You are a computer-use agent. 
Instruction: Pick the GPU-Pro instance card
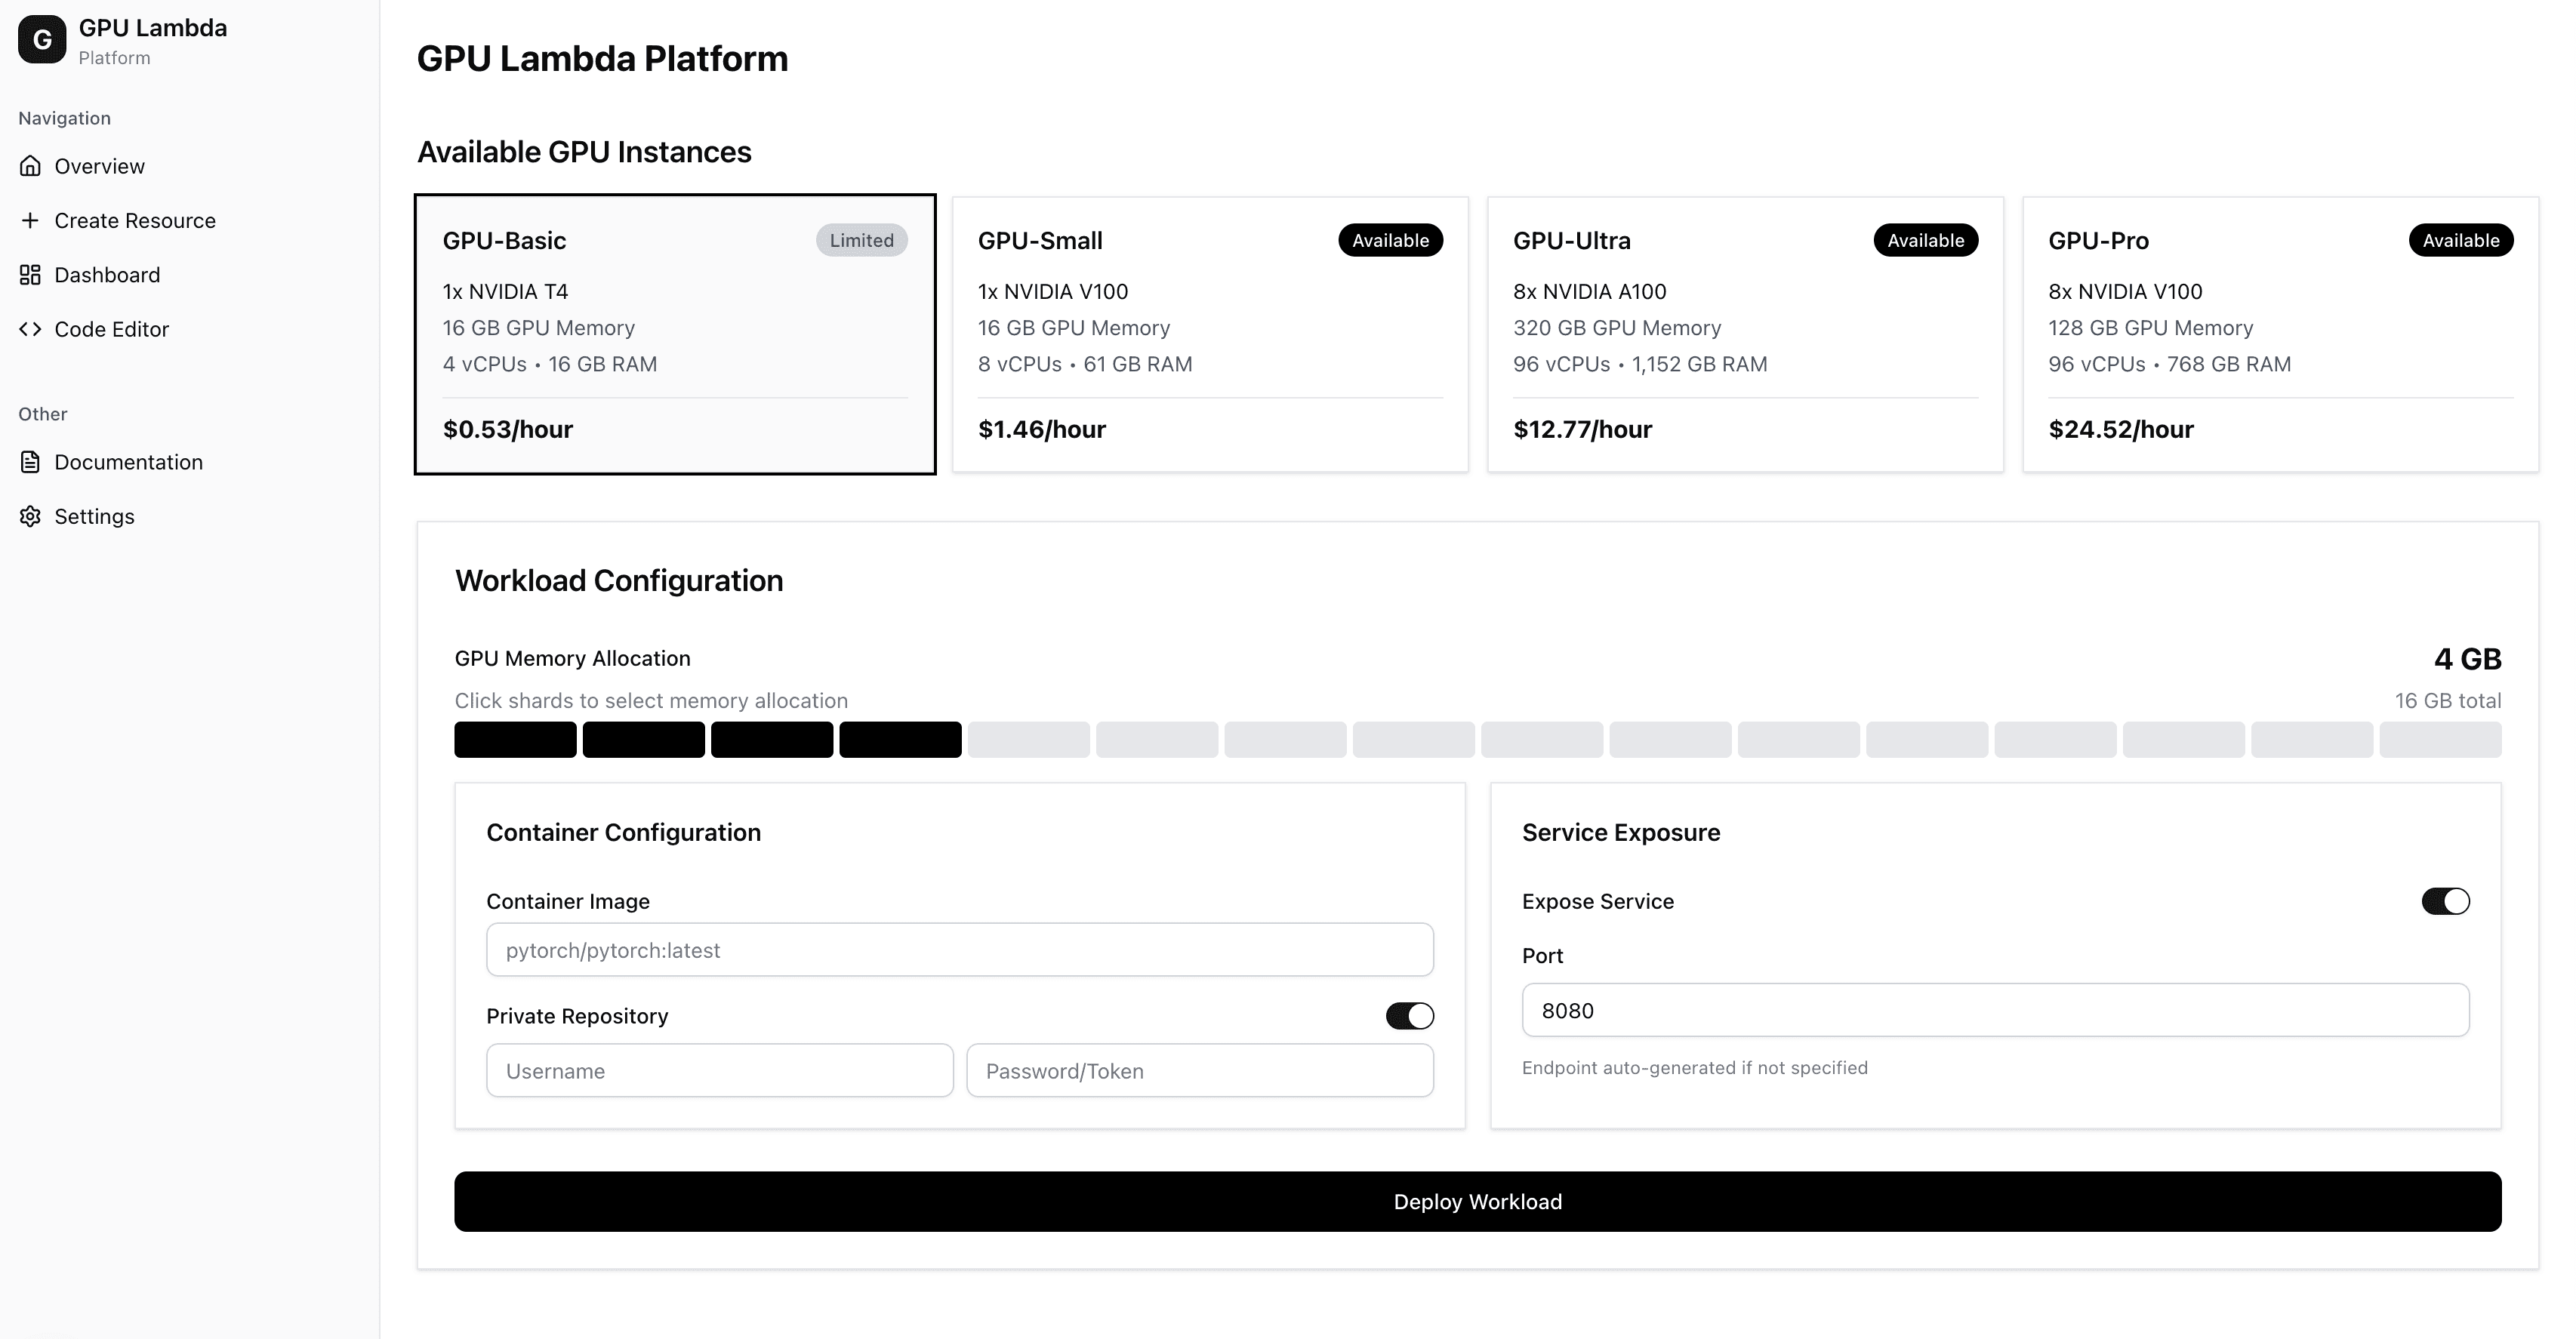2280,334
